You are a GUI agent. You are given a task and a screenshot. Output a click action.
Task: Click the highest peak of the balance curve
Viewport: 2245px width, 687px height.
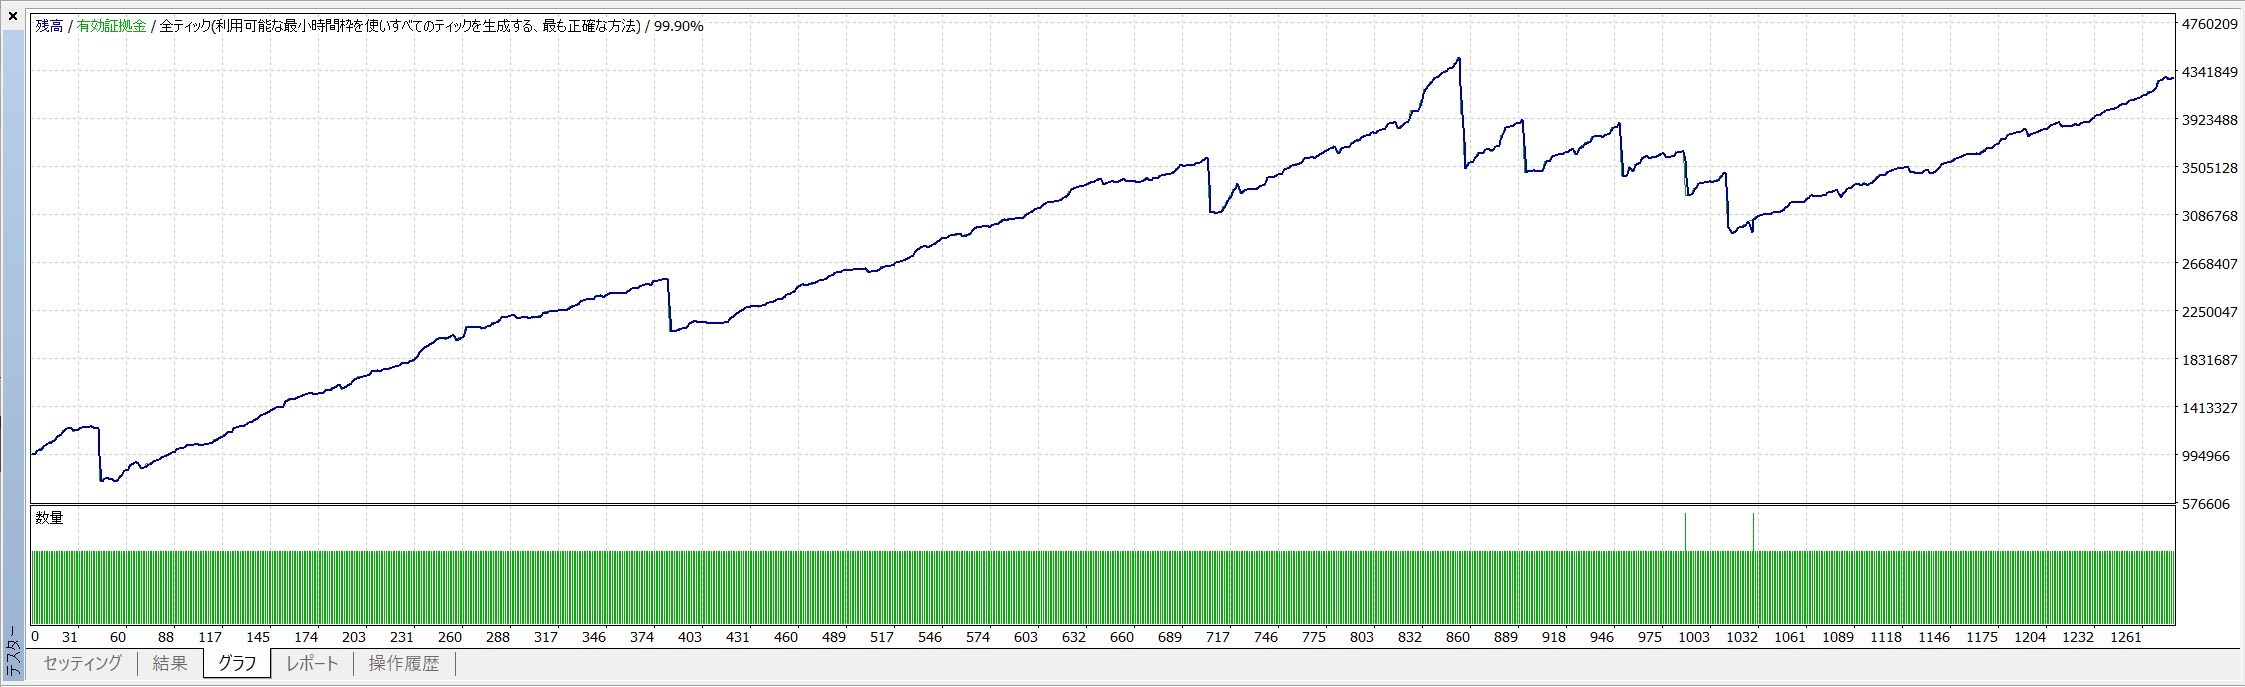click(x=1459, y=59)
